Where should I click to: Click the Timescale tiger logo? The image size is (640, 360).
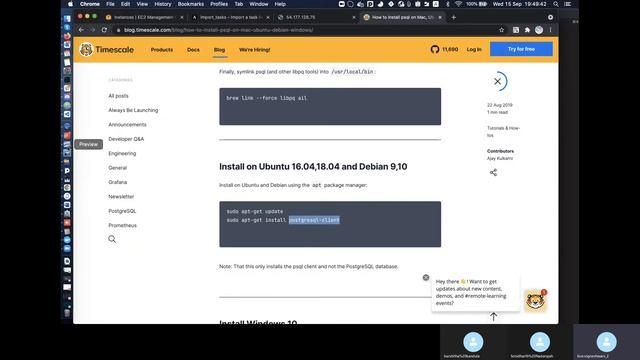click(86, 49)
